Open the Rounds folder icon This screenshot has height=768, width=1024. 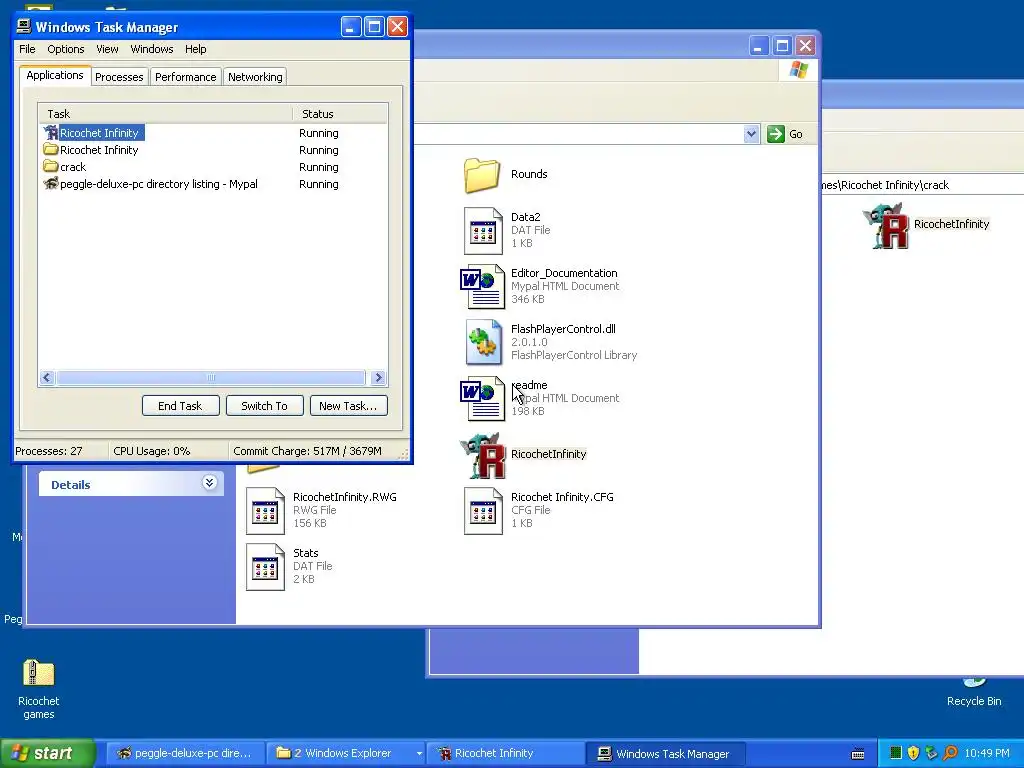(482, 175)
